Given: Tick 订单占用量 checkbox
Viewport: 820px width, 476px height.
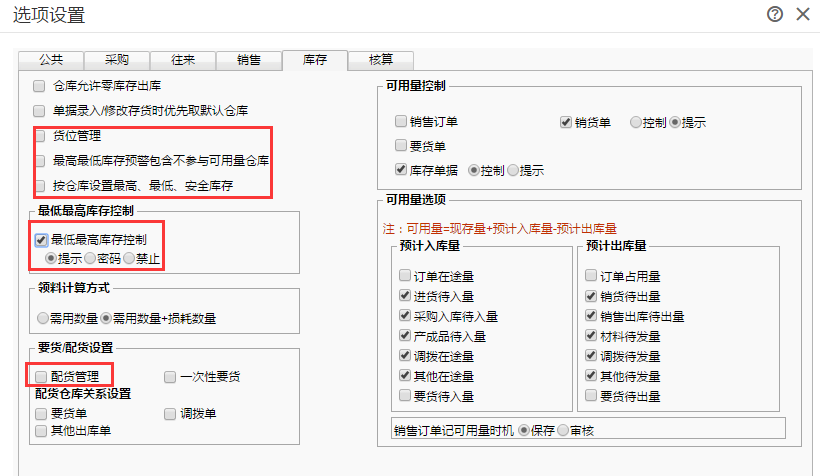Looking at the screenshot, I should [x=591, y=275].
